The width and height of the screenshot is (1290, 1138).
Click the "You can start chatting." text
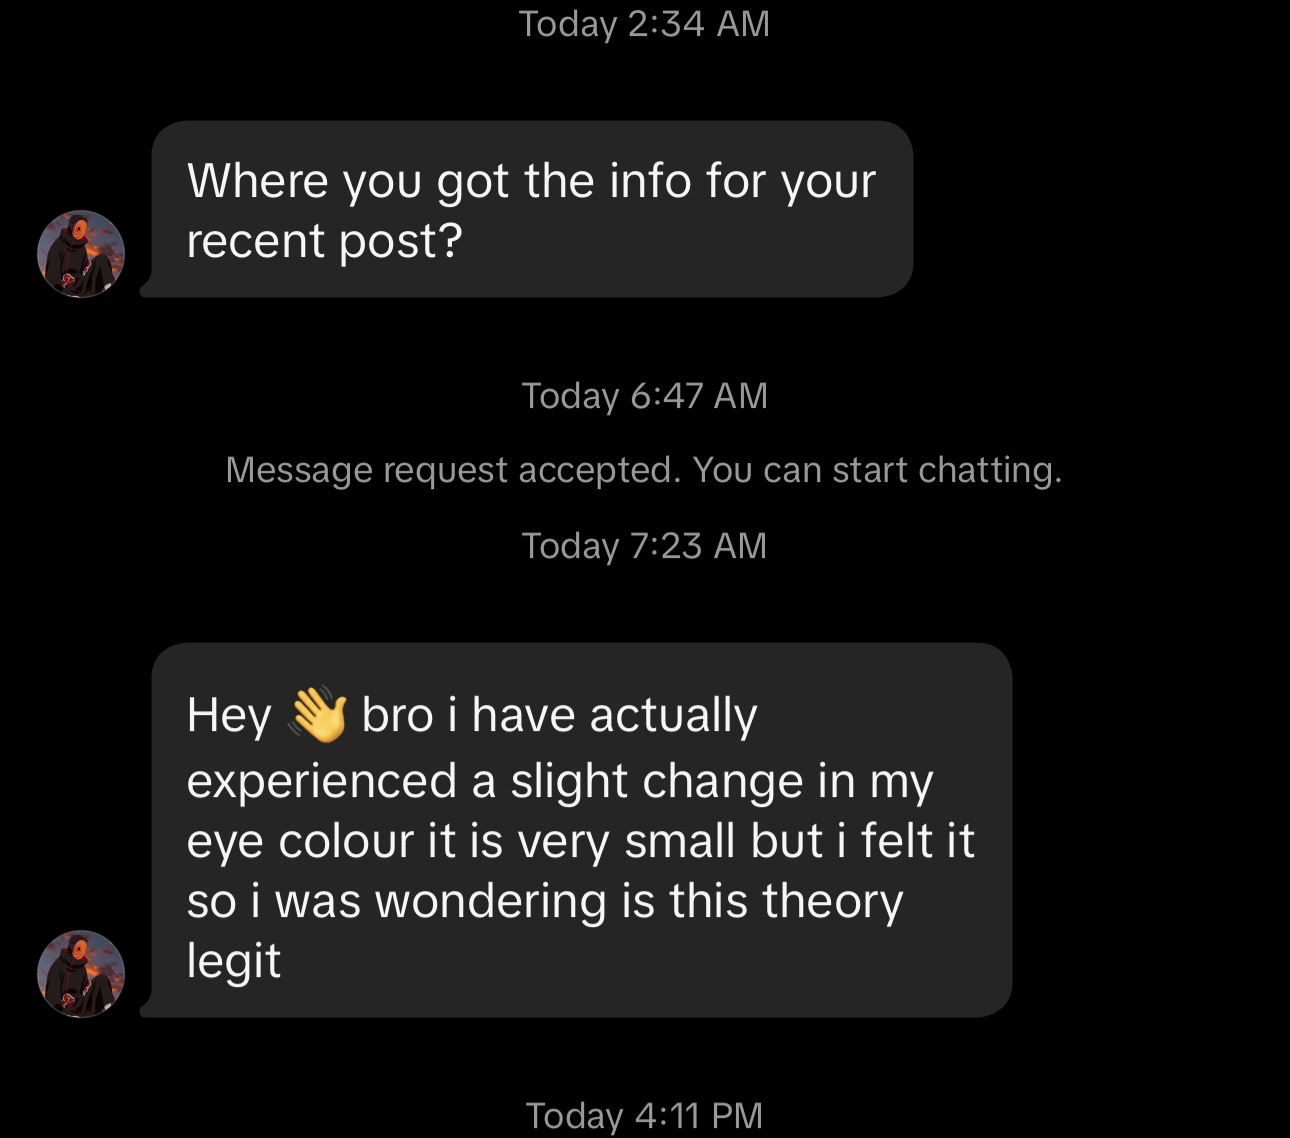click(x=877, y=470)
